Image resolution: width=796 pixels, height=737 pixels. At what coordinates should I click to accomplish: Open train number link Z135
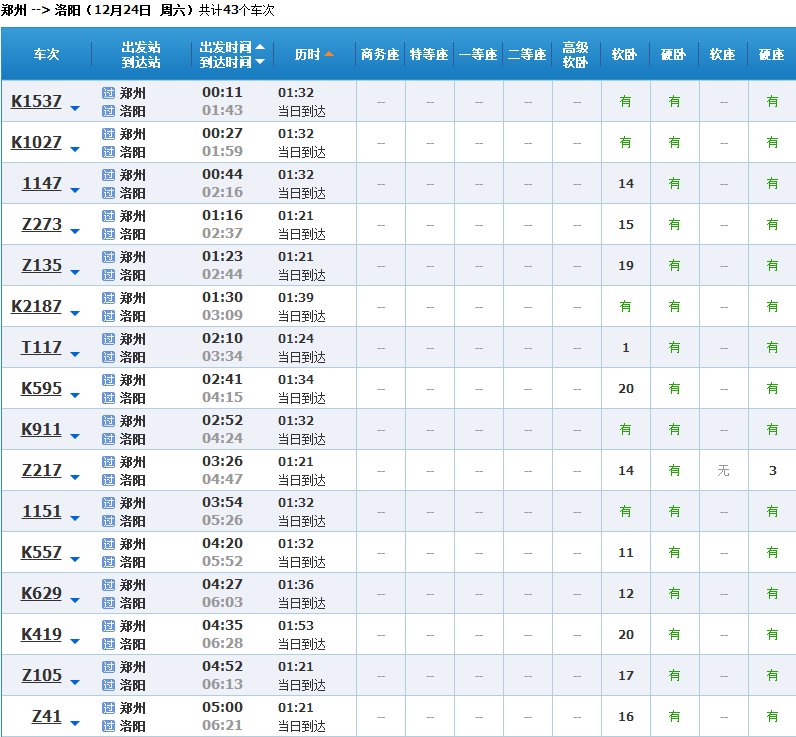41,265
